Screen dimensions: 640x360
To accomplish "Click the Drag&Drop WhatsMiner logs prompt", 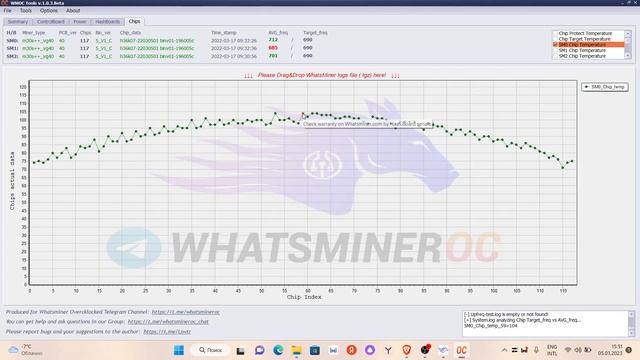I will tap(322, 75).
